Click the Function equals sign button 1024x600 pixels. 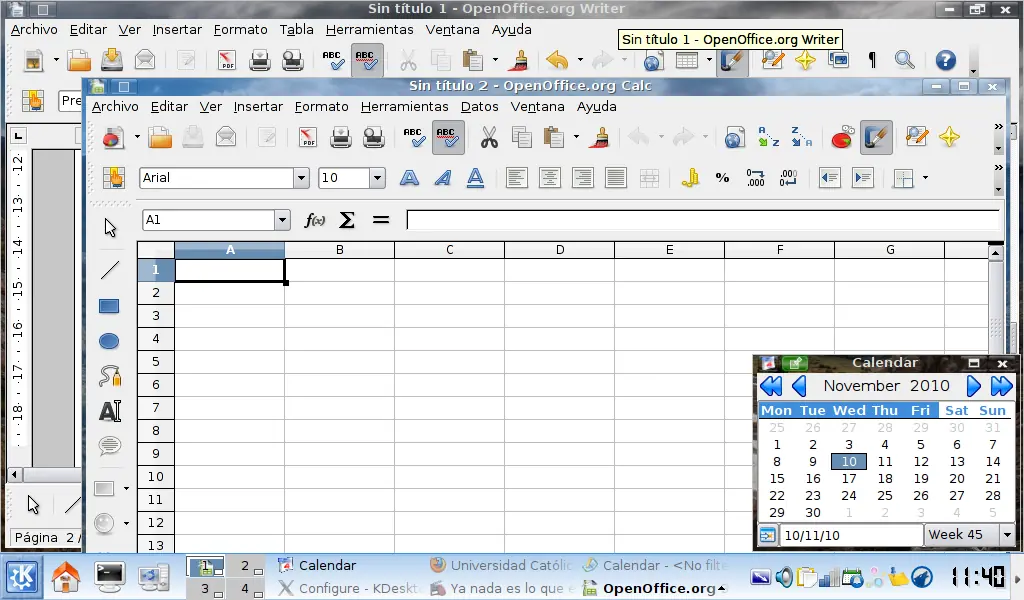[381, 220]
